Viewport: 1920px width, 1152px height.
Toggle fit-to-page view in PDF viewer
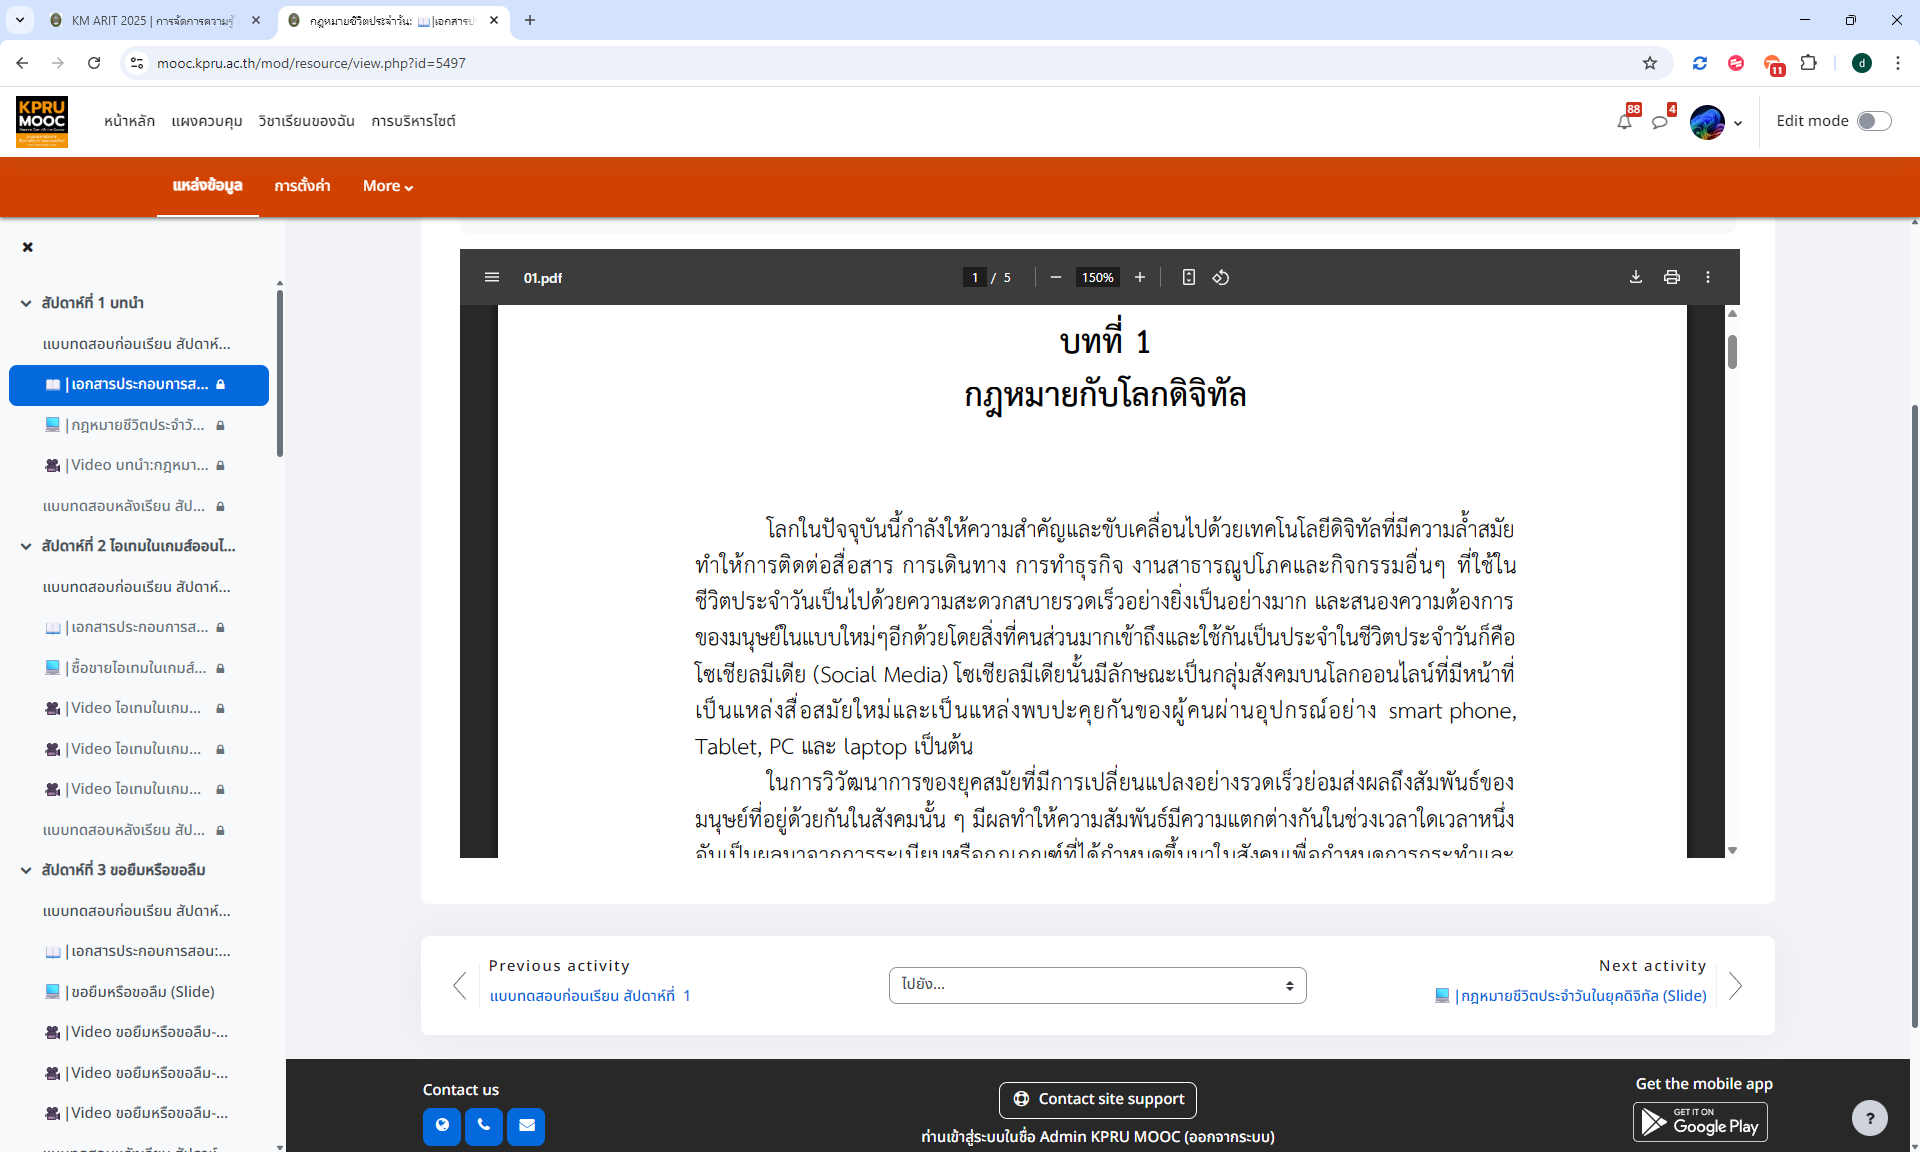click(1188, 277)
